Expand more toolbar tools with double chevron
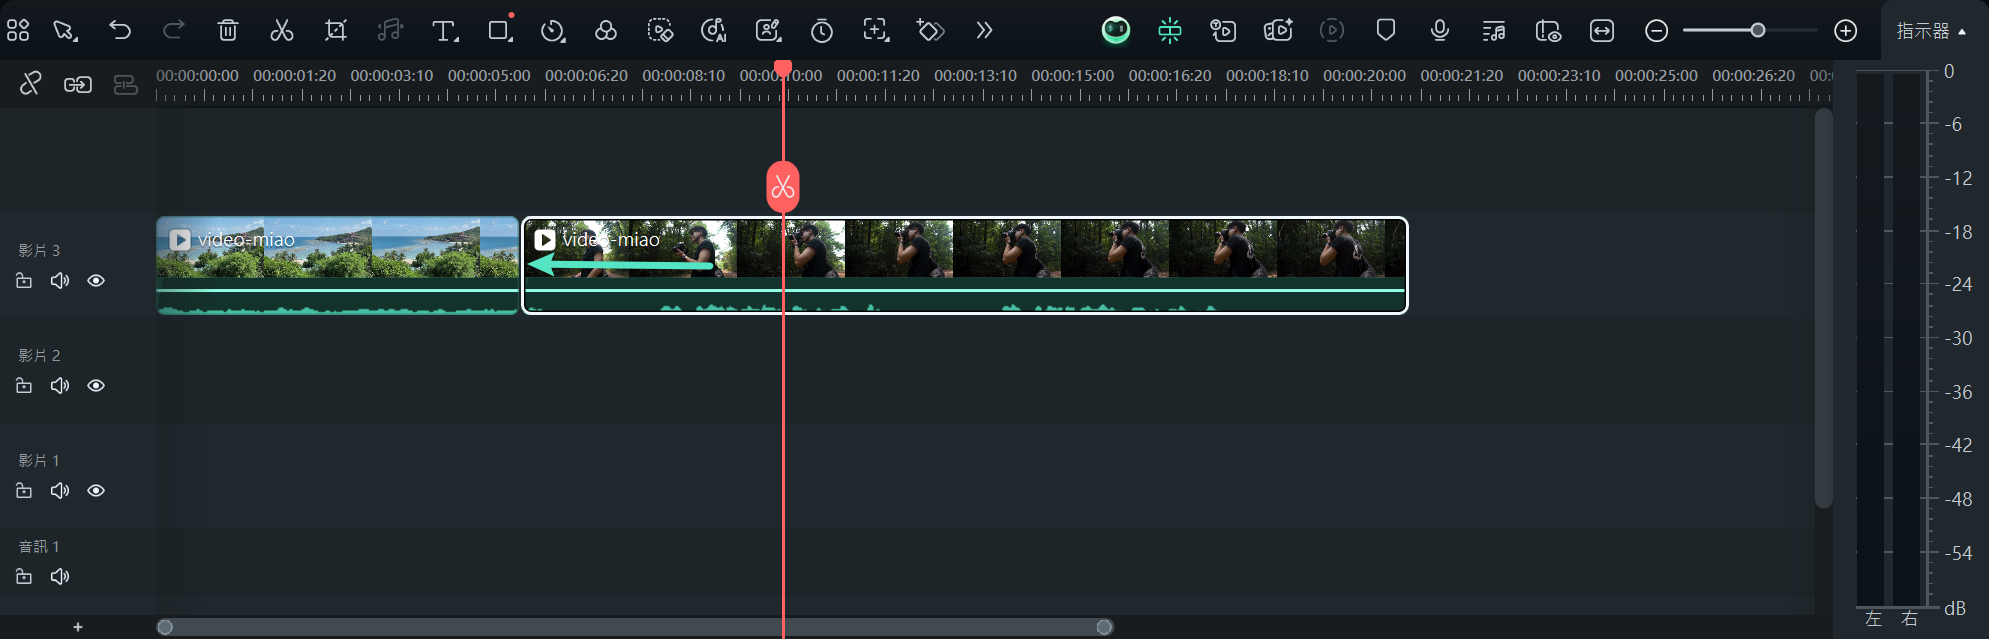 [x=984, y=30]
